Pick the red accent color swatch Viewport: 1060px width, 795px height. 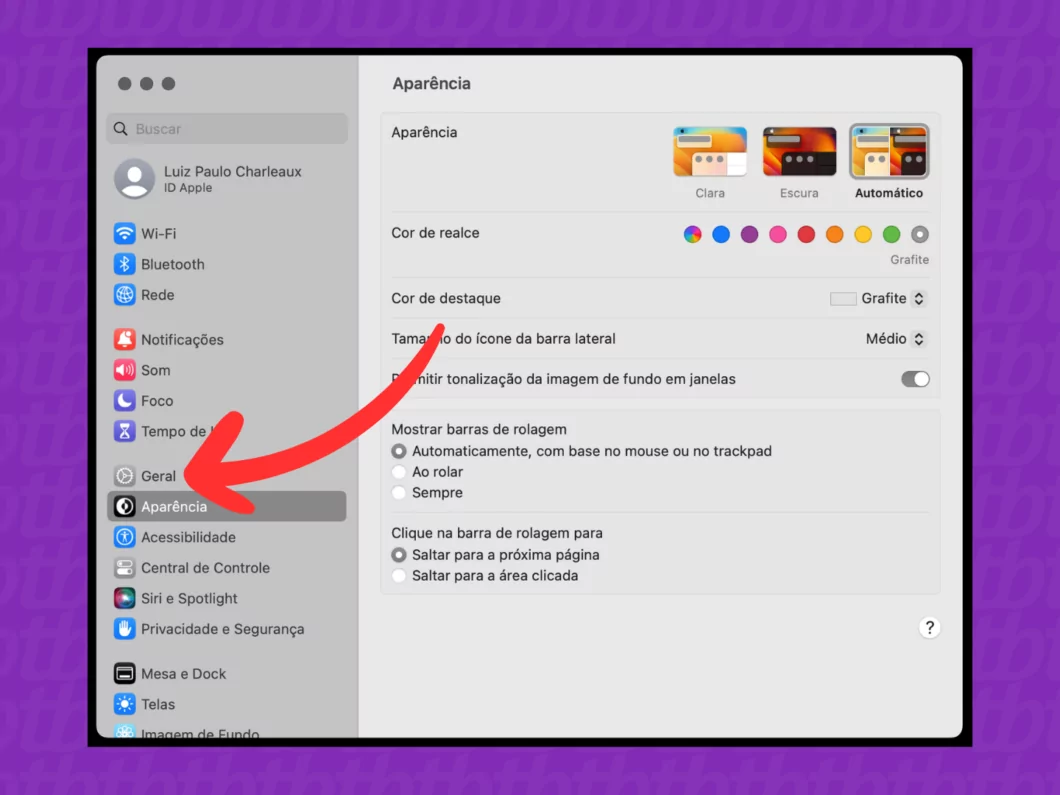tap(806, 235)
